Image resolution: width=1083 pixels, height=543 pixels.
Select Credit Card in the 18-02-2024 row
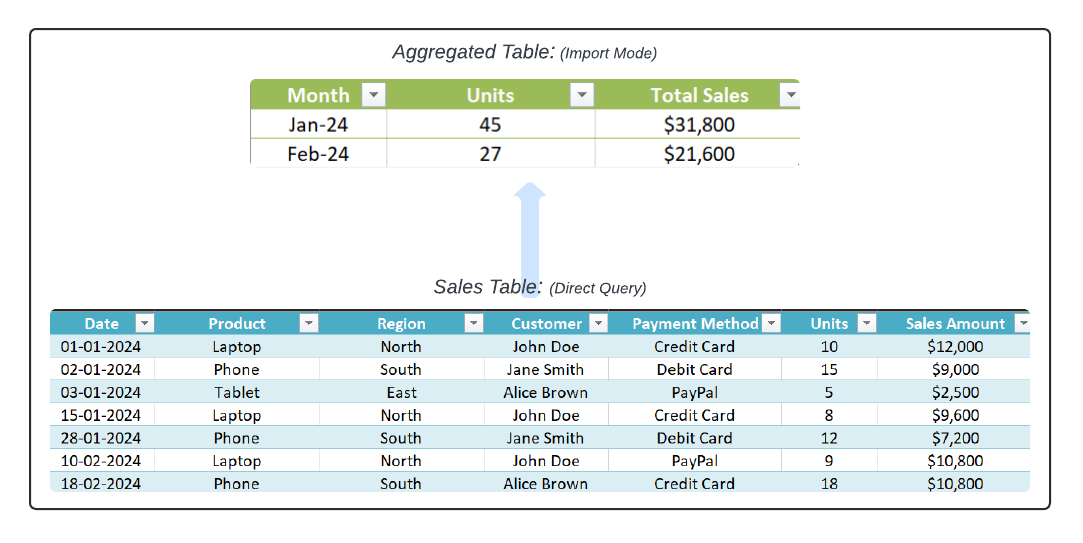pyautogui.click(x=695, y=483)
